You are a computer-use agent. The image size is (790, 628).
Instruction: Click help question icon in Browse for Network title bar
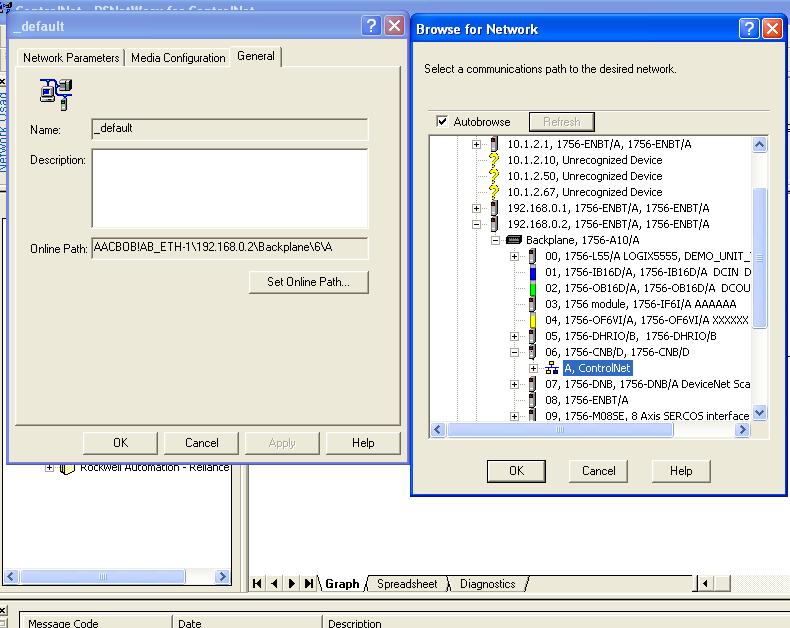click(749, 29)
